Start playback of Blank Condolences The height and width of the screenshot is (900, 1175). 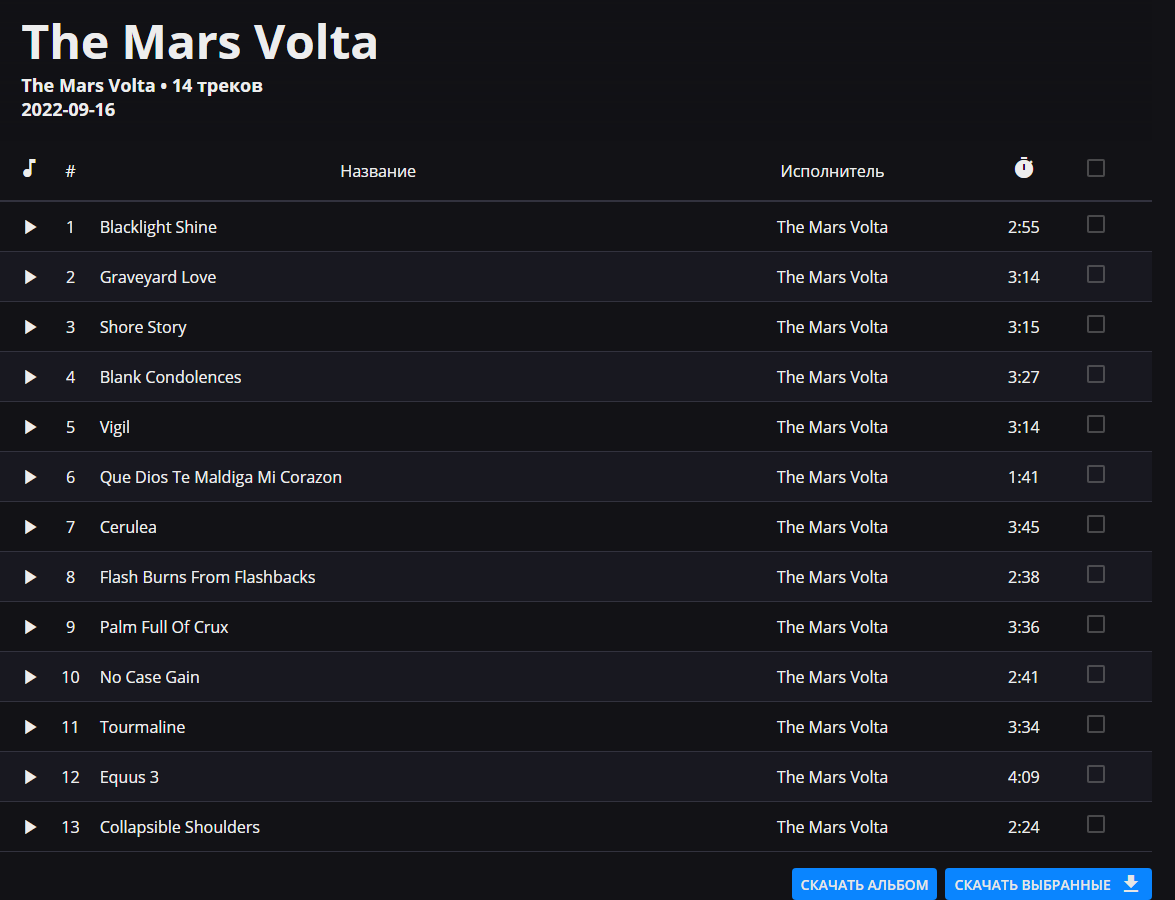(30, 377)
